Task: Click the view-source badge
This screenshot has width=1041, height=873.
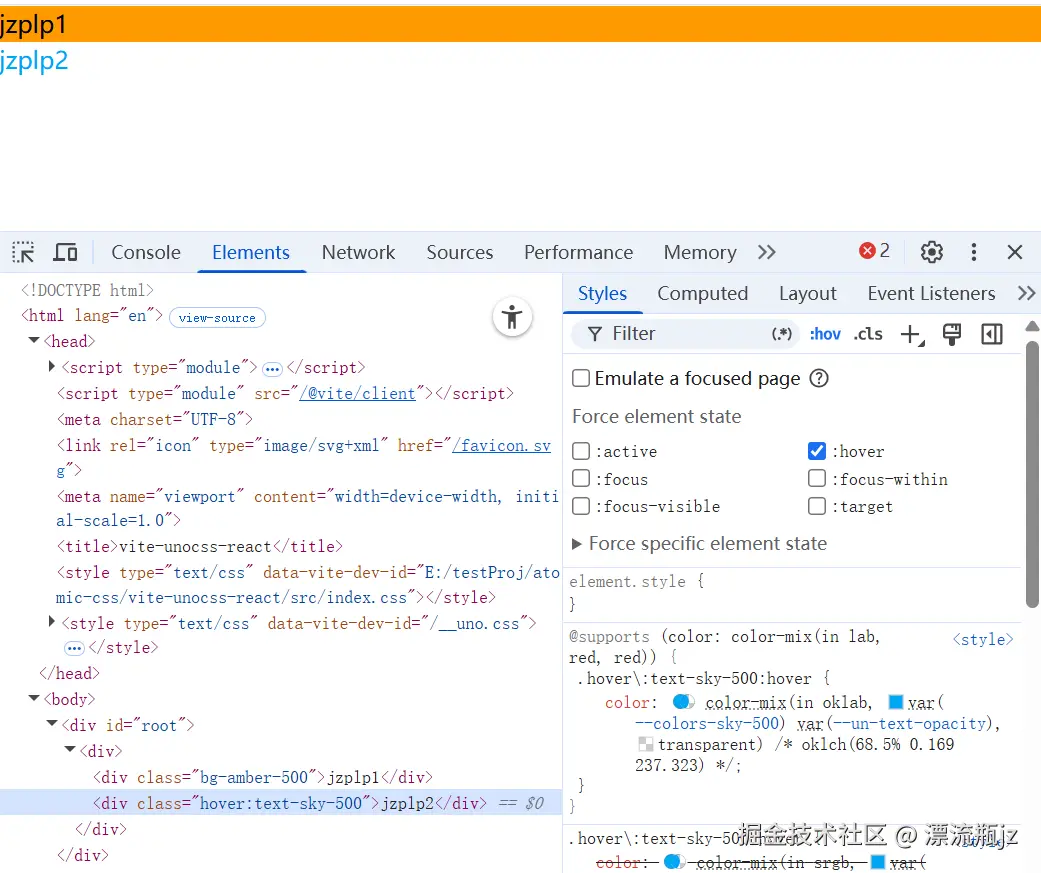Action: coord(217,317)
